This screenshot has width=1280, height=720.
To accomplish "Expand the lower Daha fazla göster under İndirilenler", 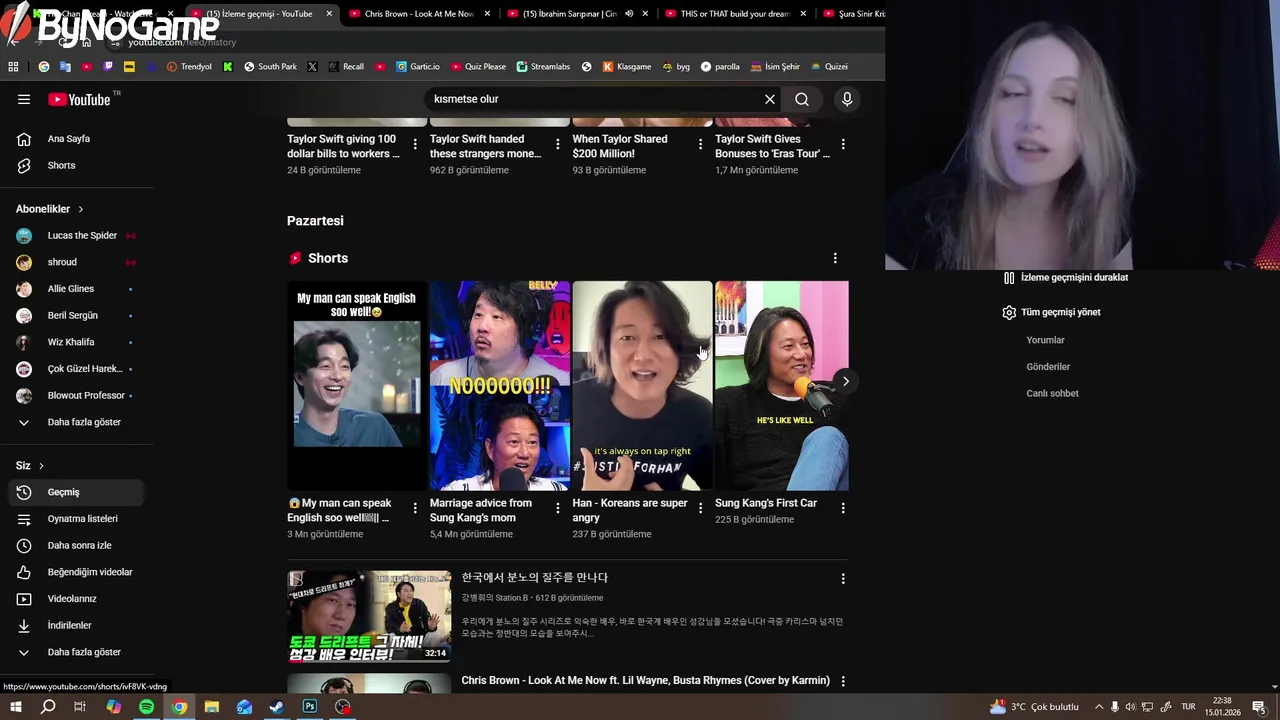I will [x=76, y=652].
